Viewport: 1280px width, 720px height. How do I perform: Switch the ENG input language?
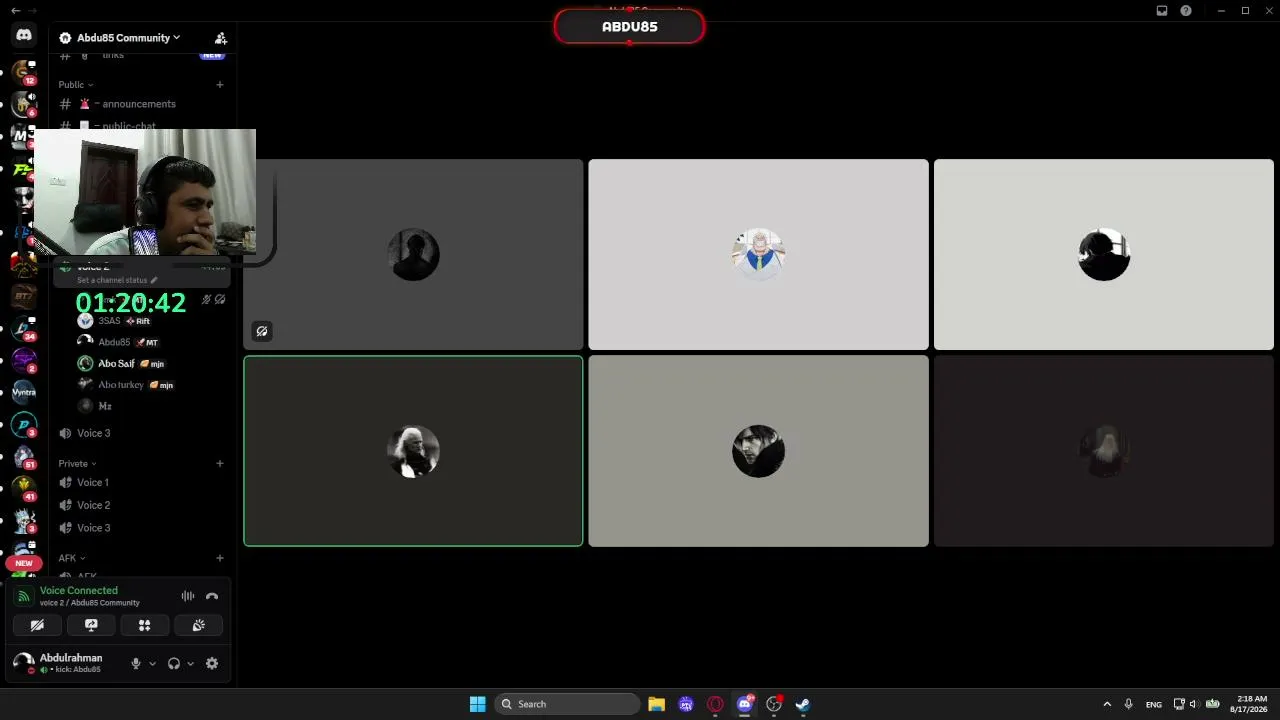(x=1154, y=704)
